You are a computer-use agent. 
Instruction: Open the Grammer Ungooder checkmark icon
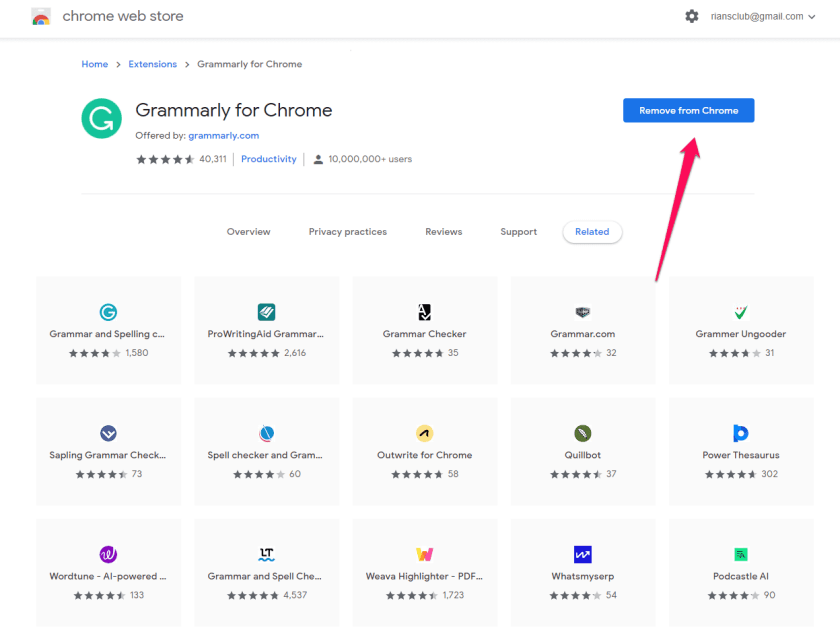[741, 312]
